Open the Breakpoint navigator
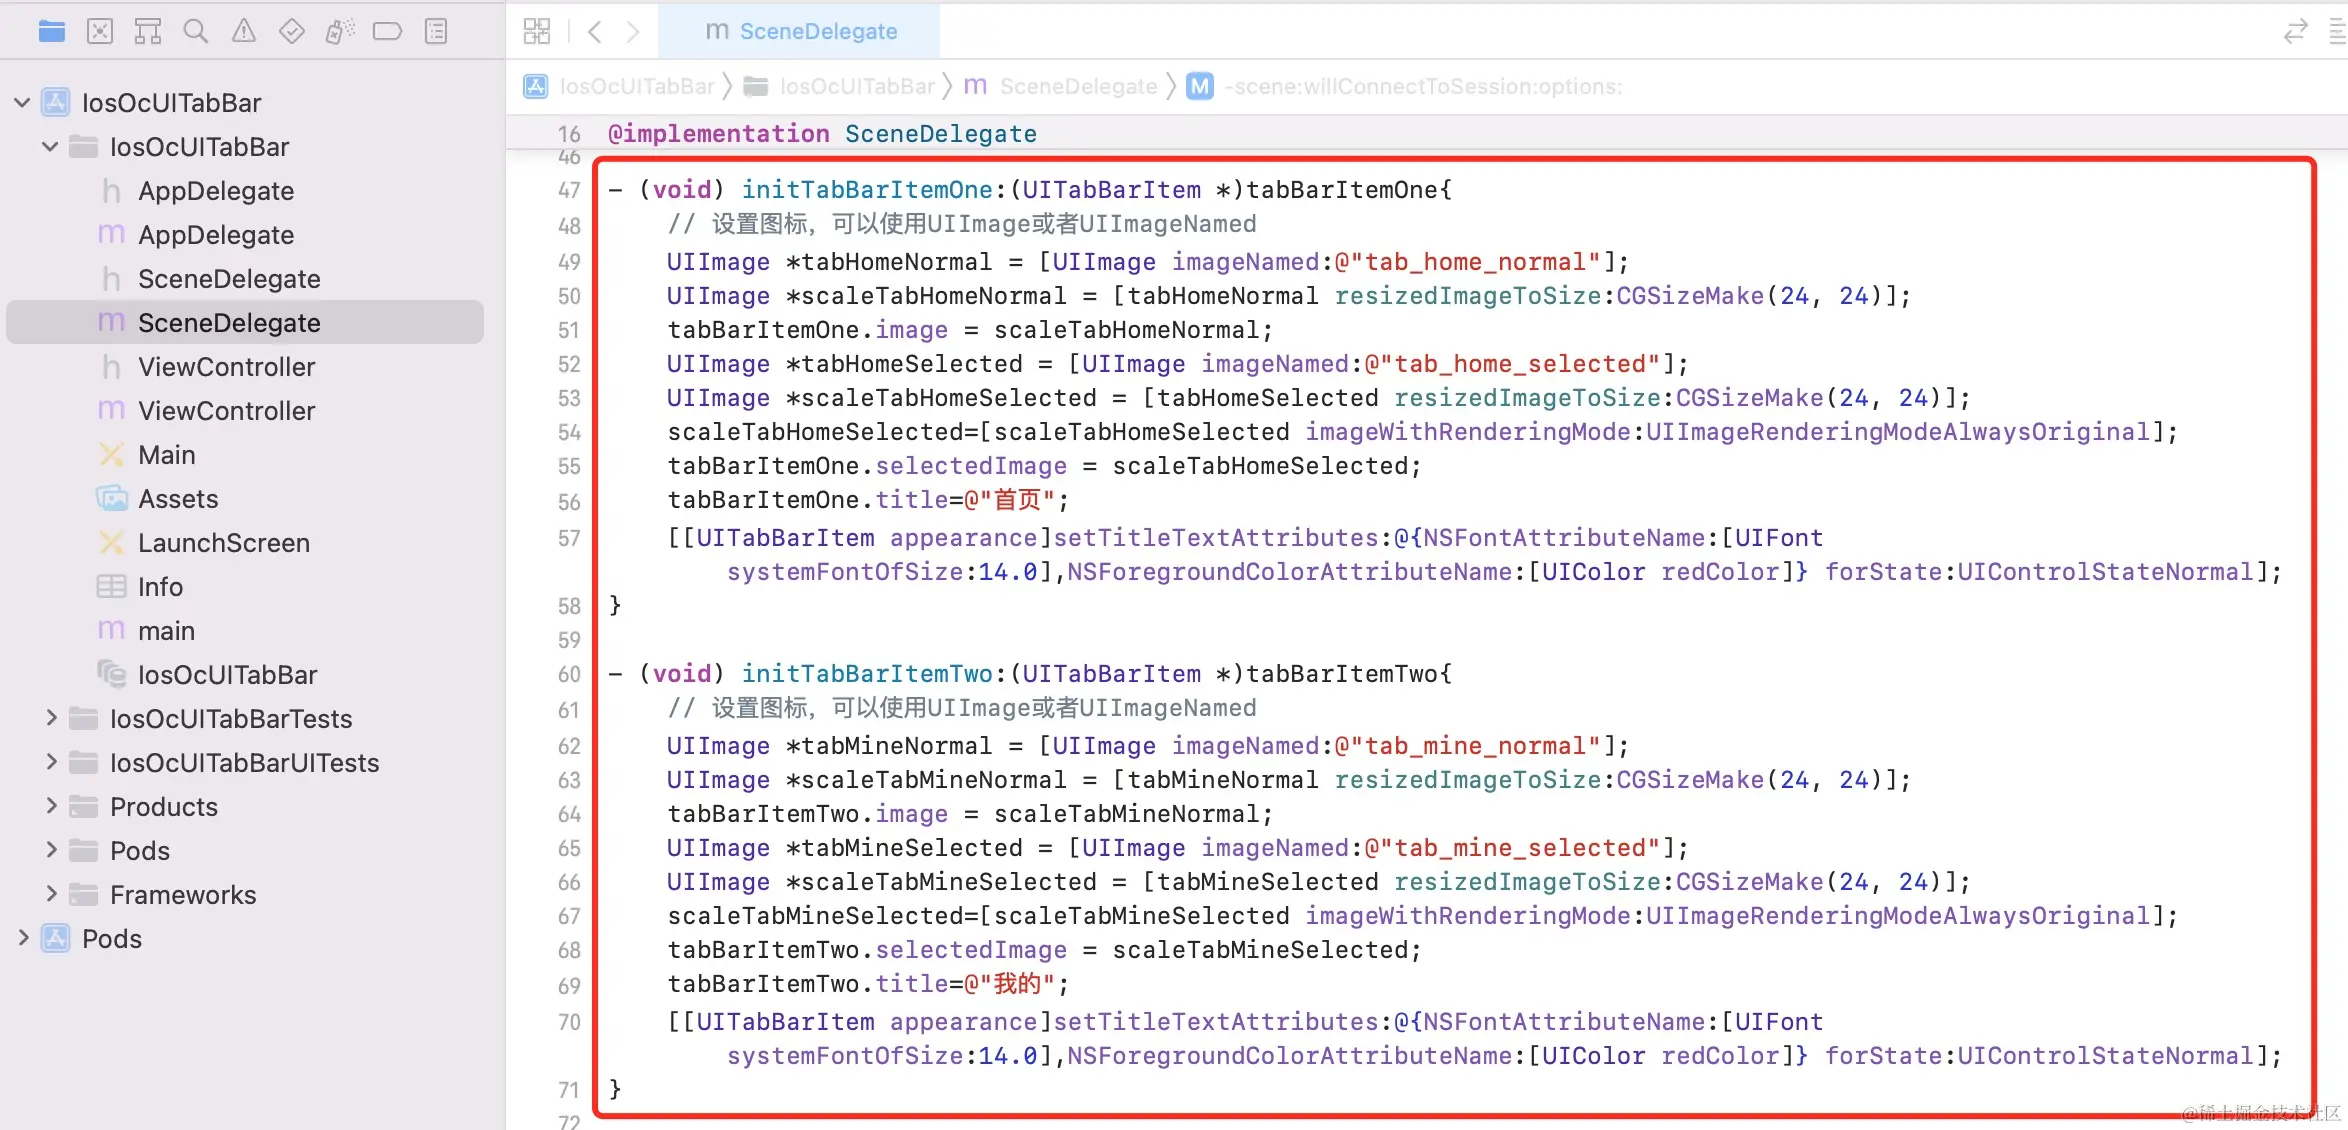 coord(387,32)
